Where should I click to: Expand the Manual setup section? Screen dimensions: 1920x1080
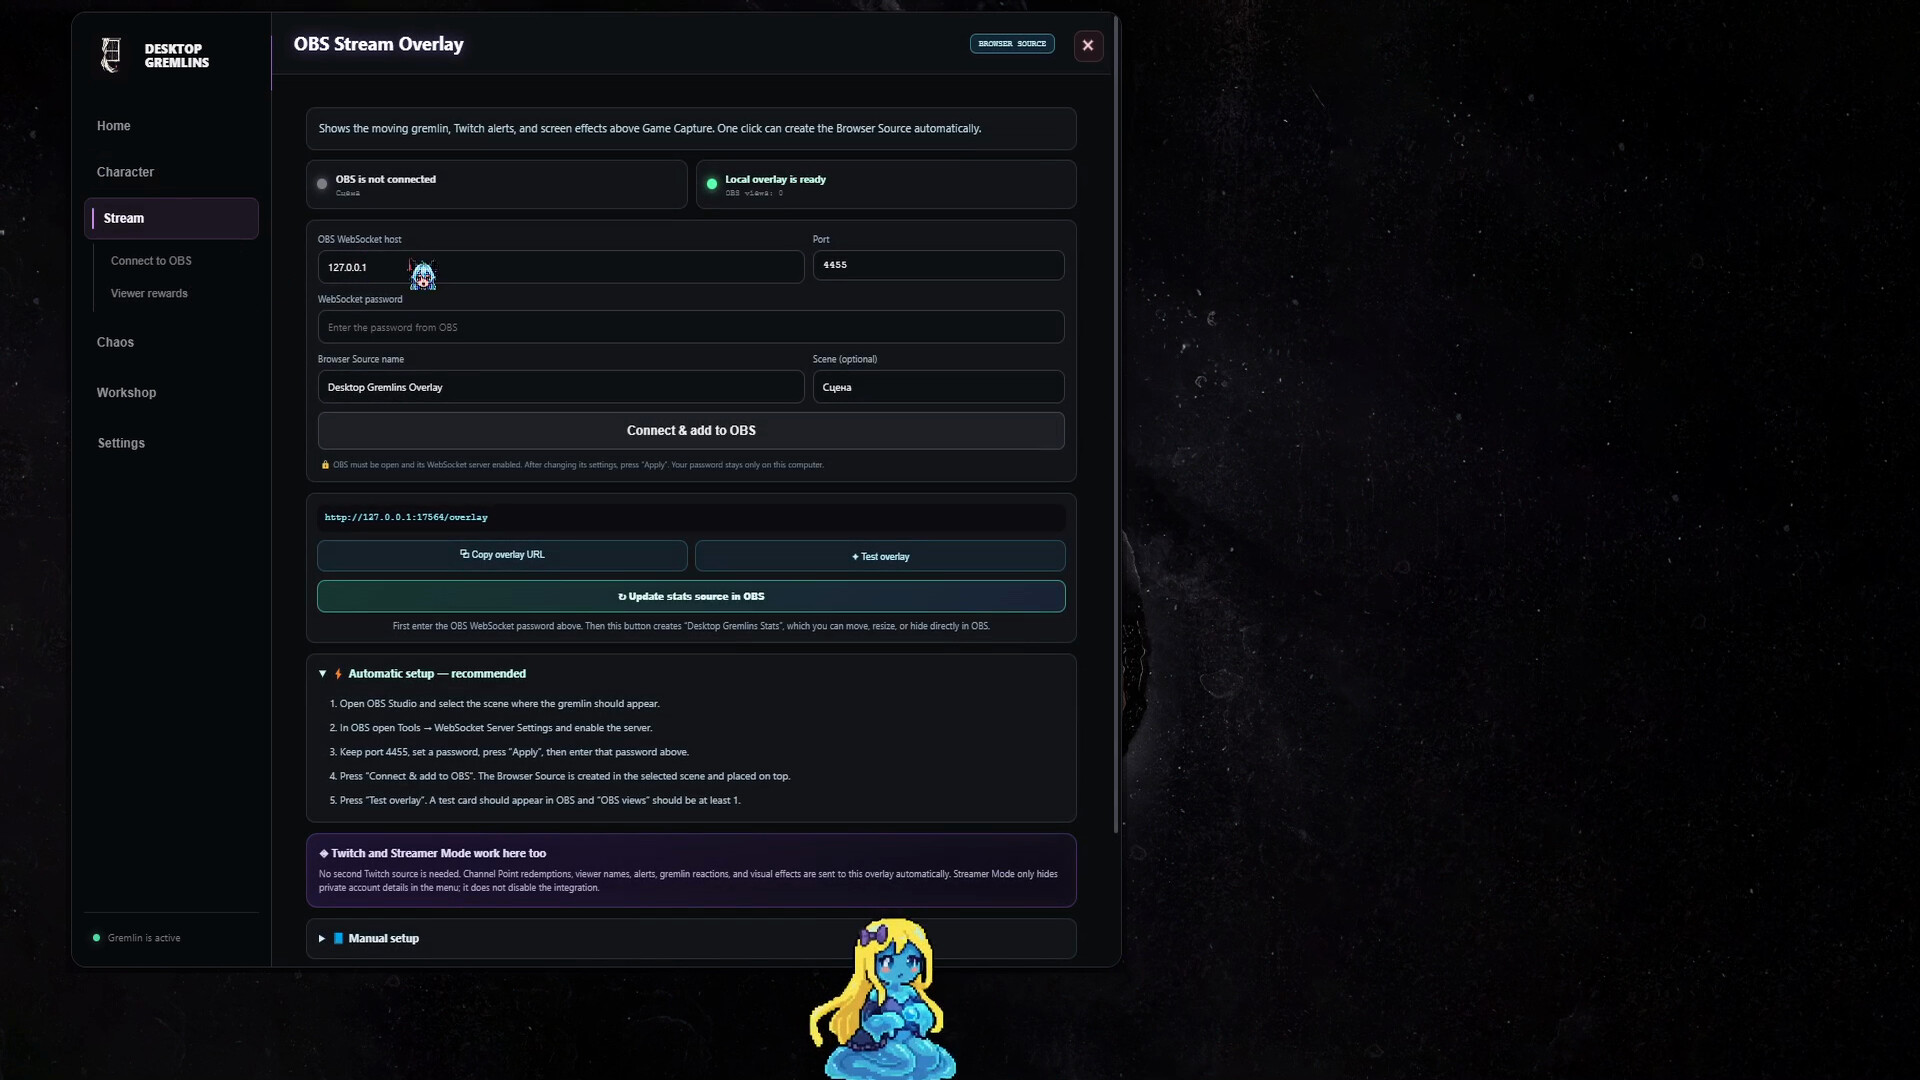(322, 939)
